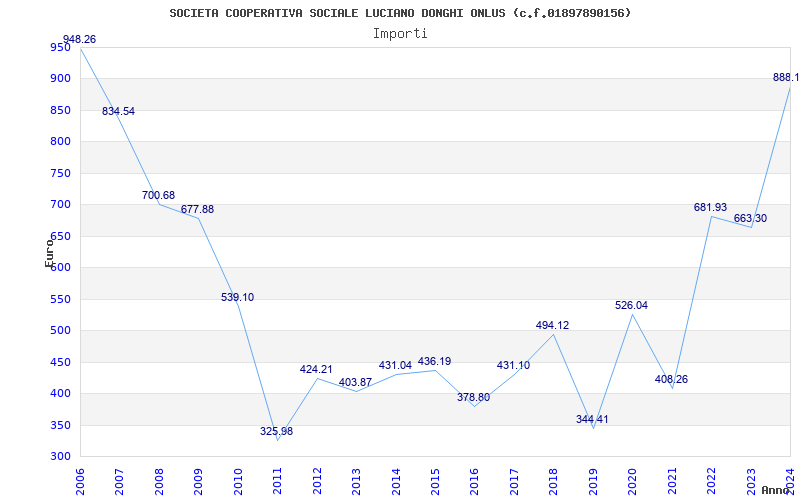Click the 431.04 value label
The width and height of the screenshot is (800, 500).
395,365
